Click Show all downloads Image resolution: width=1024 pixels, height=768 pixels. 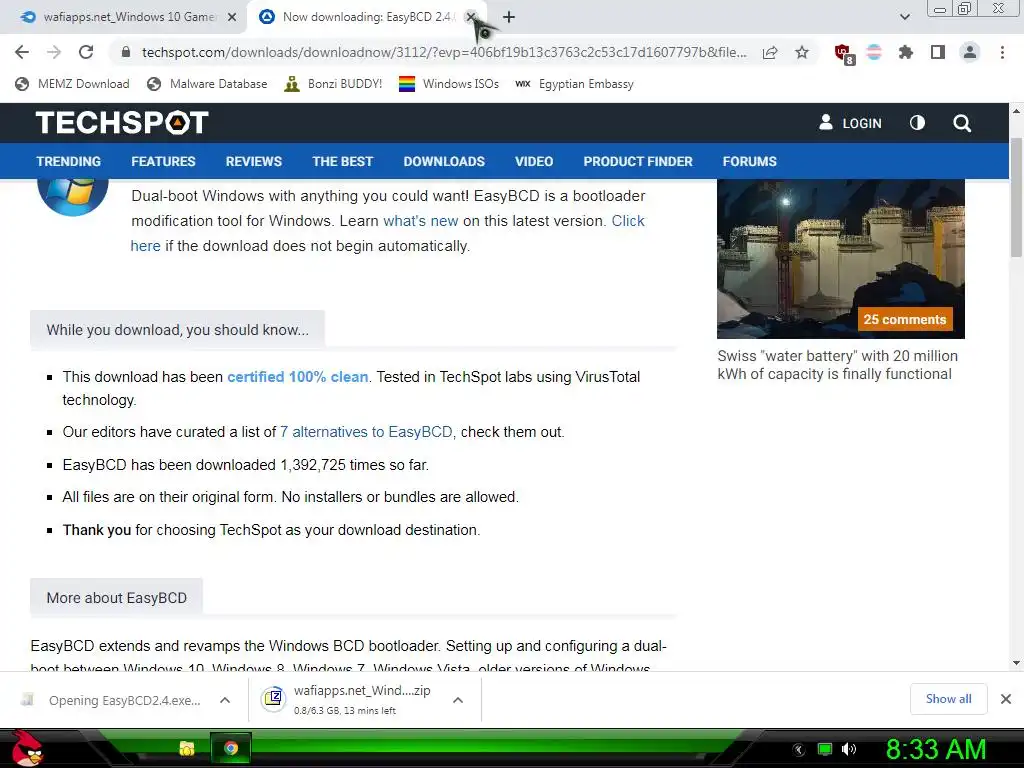point(948,699)
